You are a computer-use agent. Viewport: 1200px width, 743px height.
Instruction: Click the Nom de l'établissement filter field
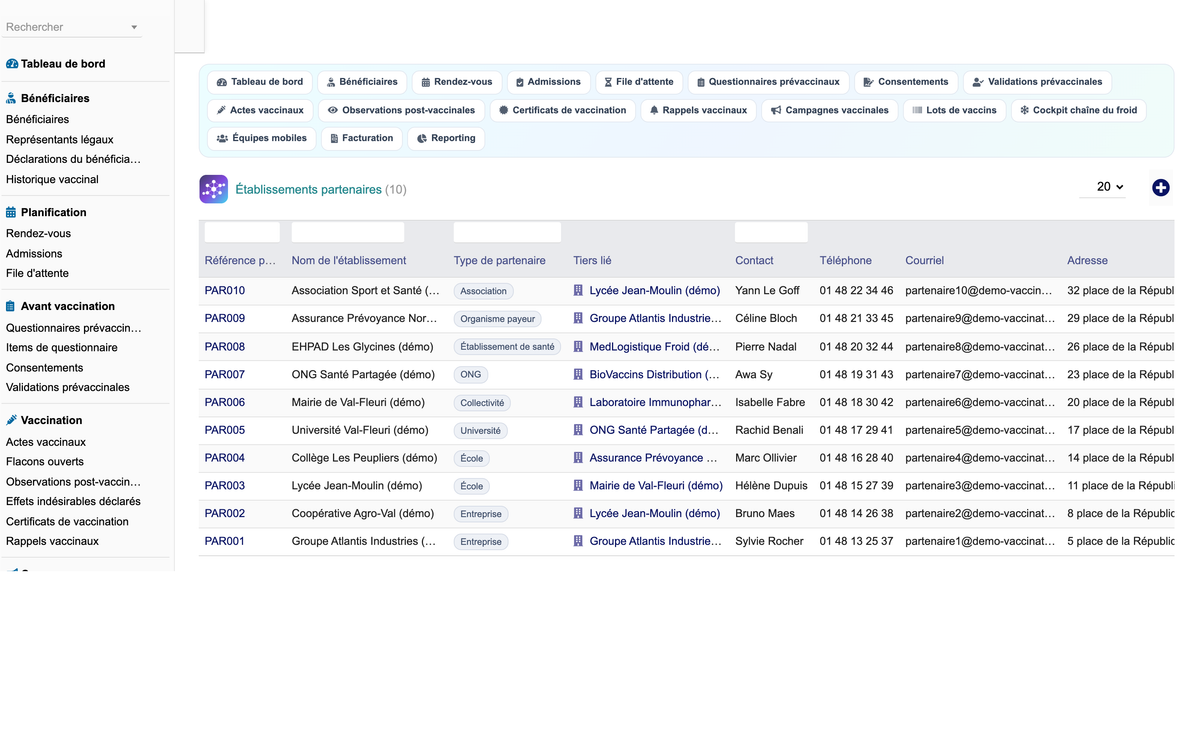coord(348,232)
